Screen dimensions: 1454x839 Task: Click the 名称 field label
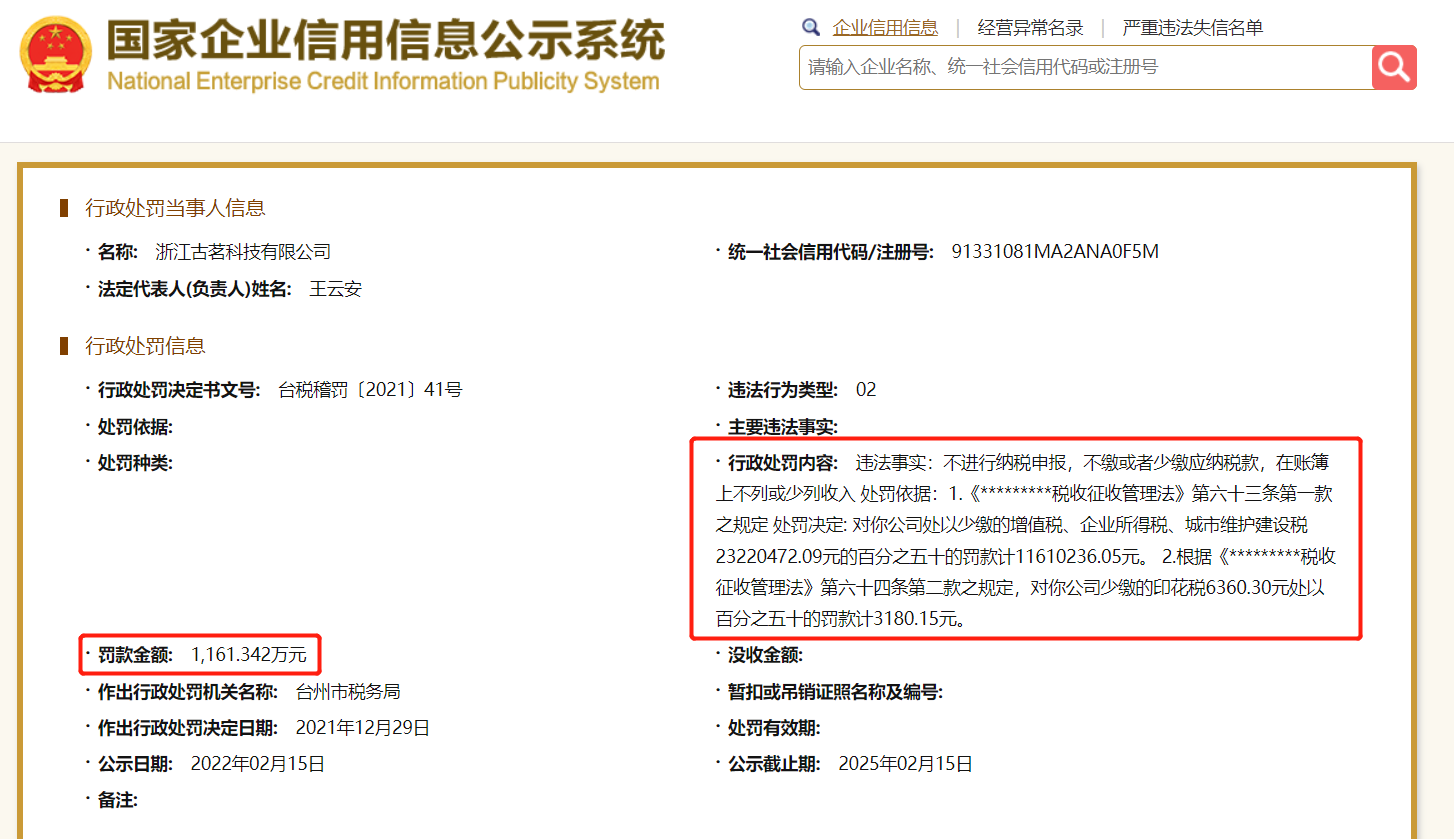tap(117, 252)
